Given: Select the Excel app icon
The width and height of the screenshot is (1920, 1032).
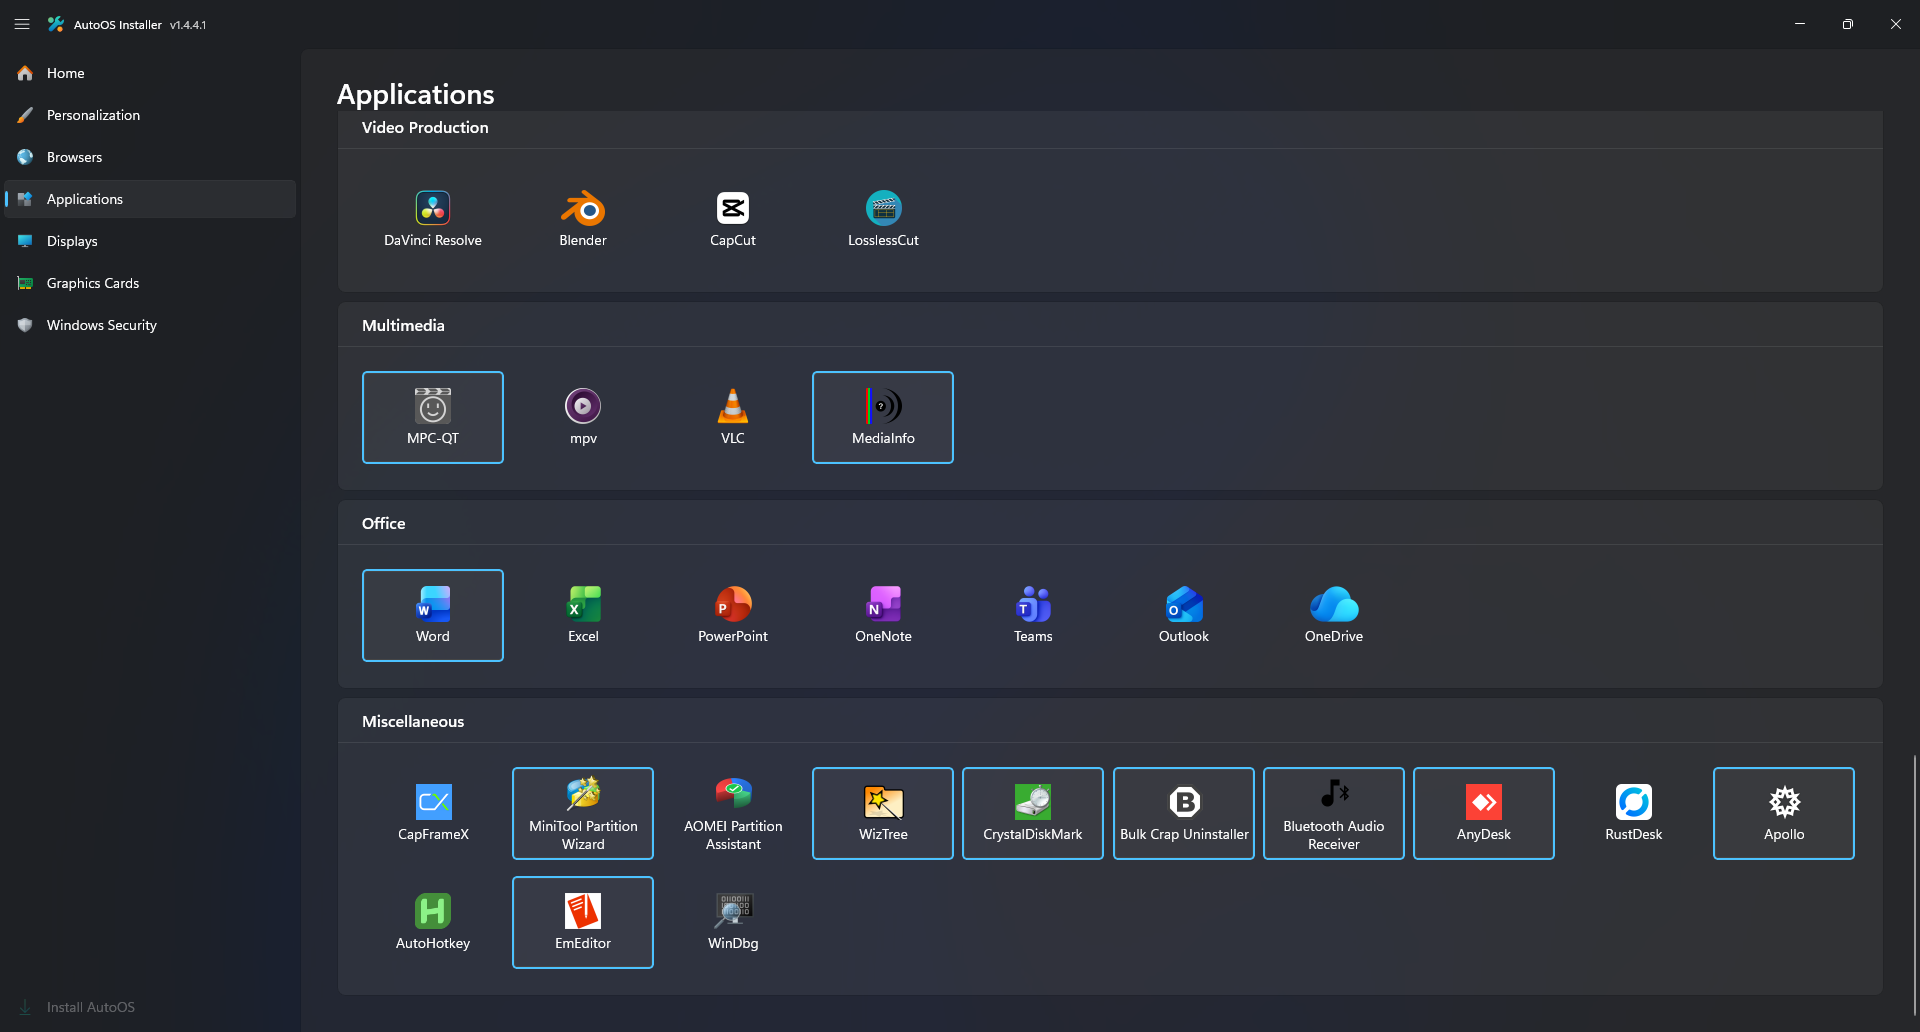Looking at the screenshot, I should point(583,604).
